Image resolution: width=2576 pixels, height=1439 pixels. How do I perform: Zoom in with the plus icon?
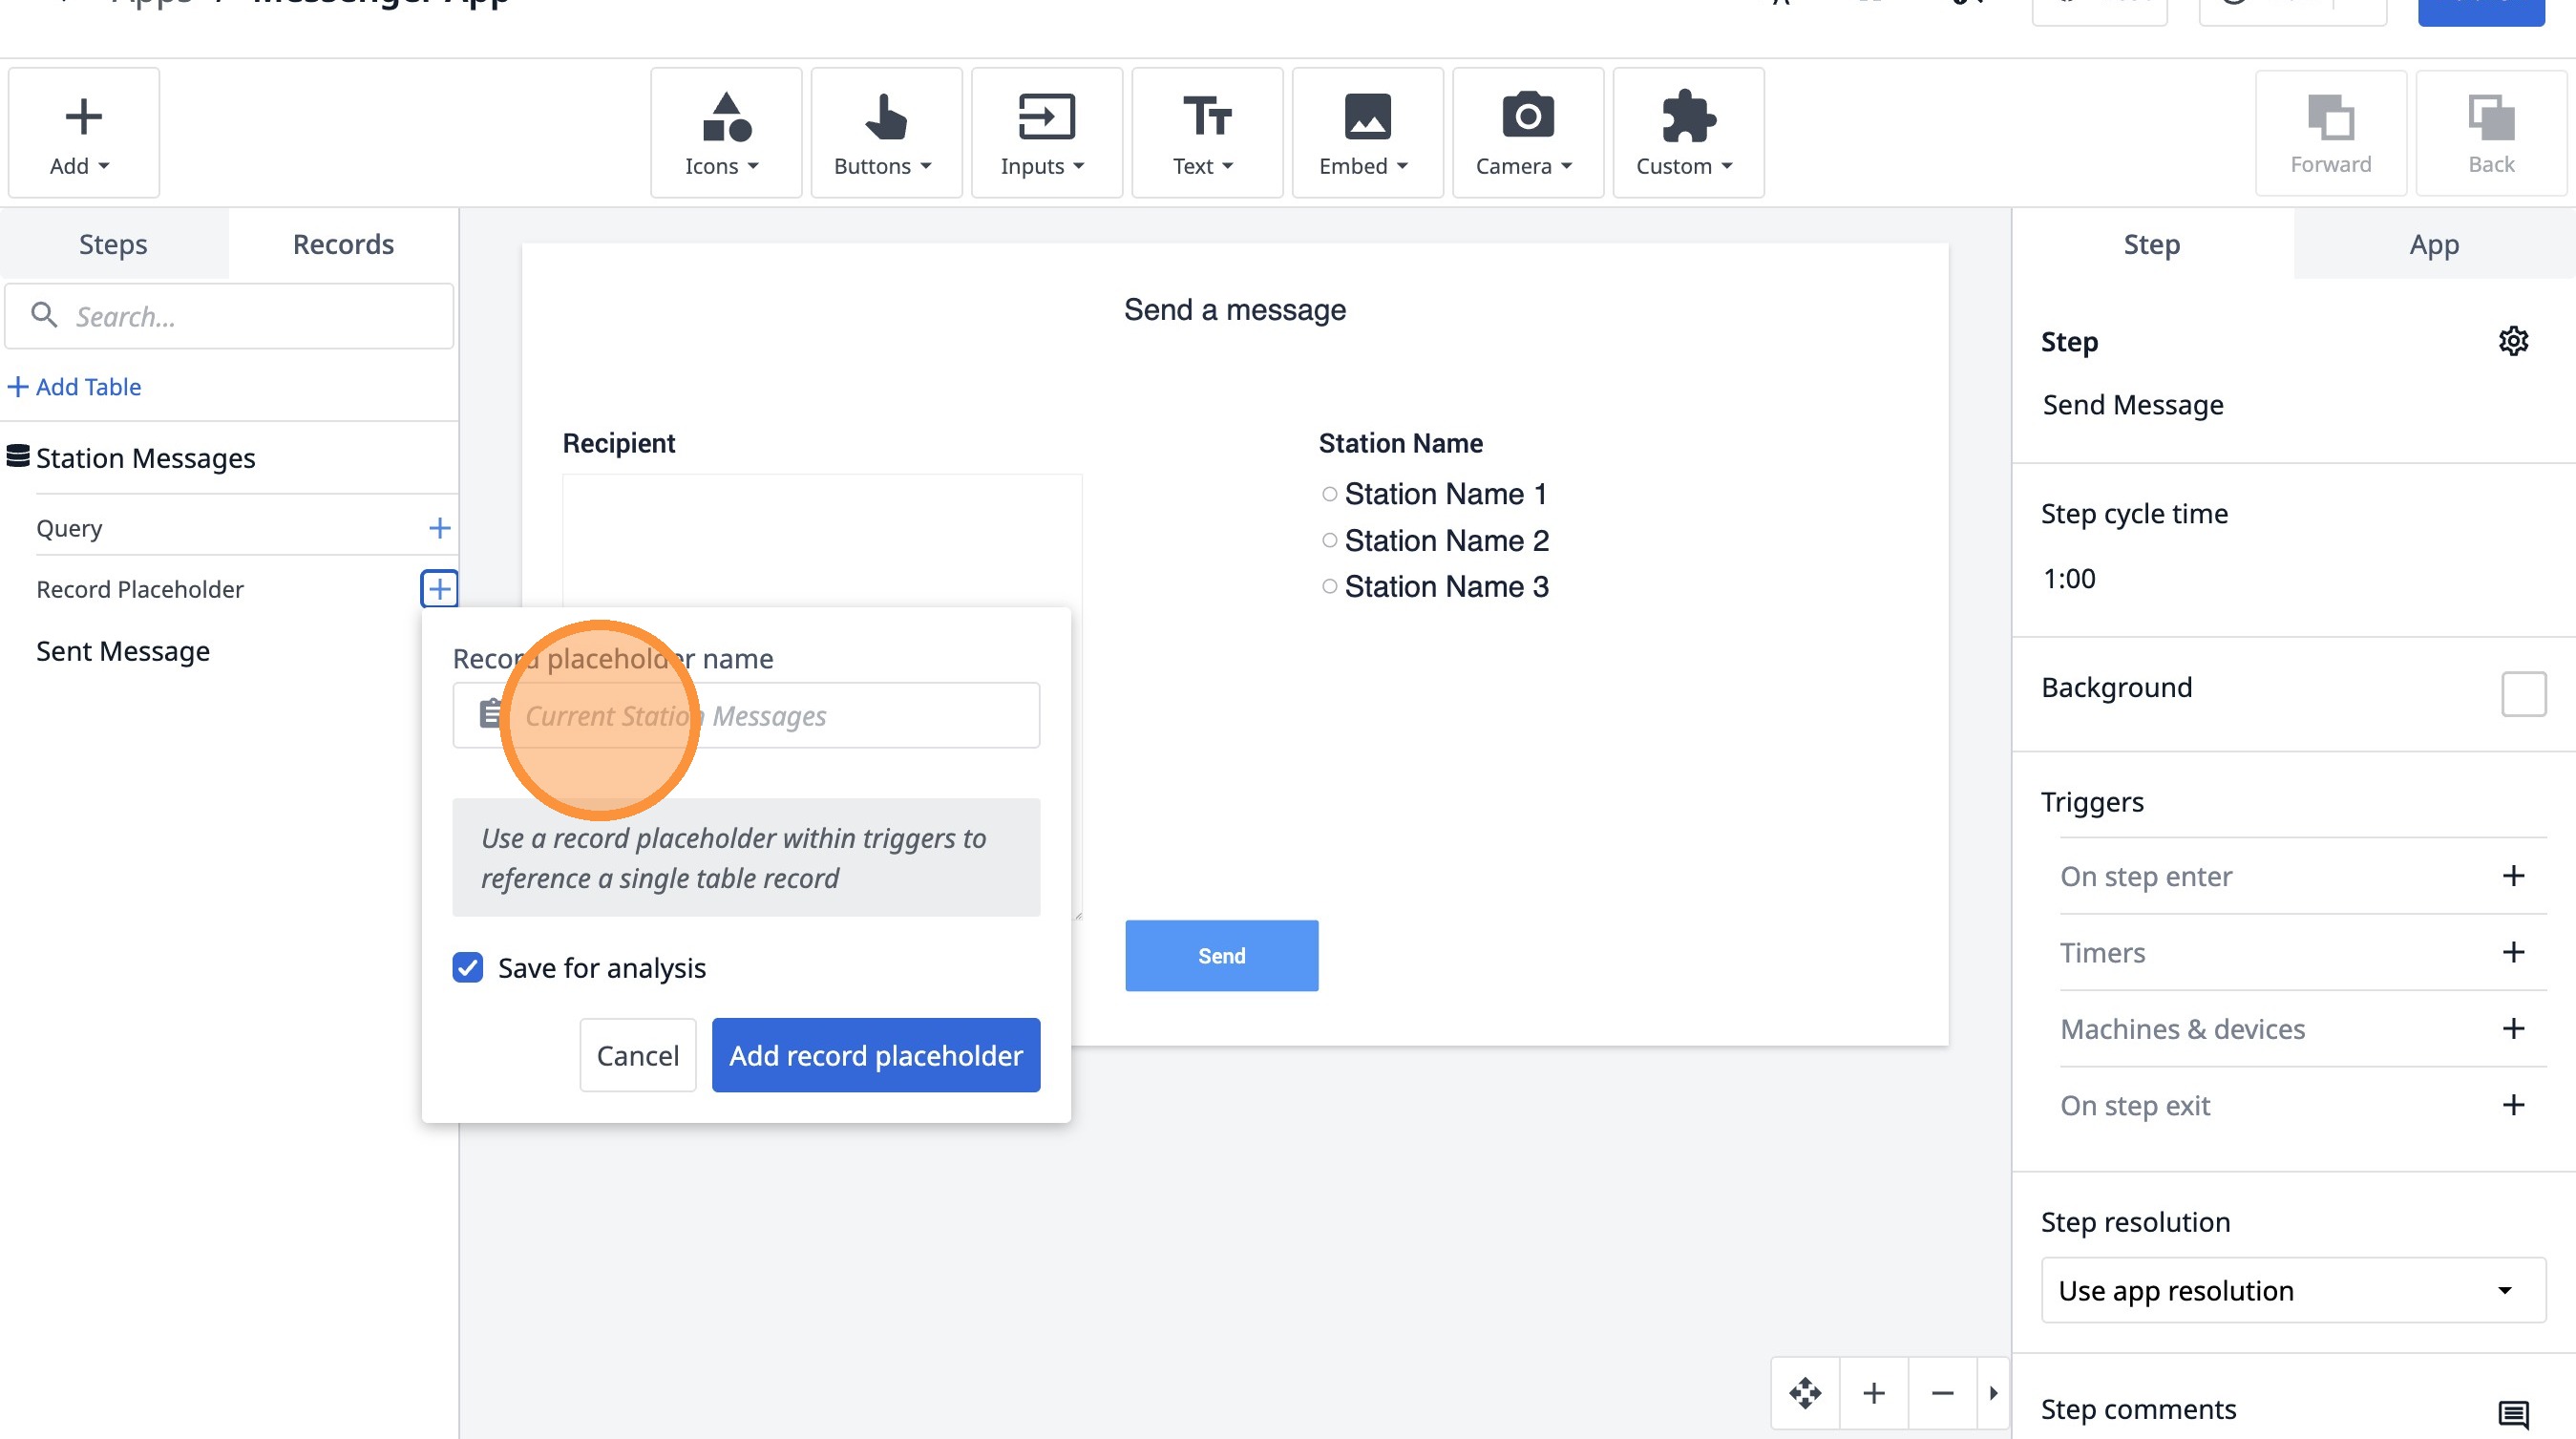pyautogui.click(x=1874, y=1392)
